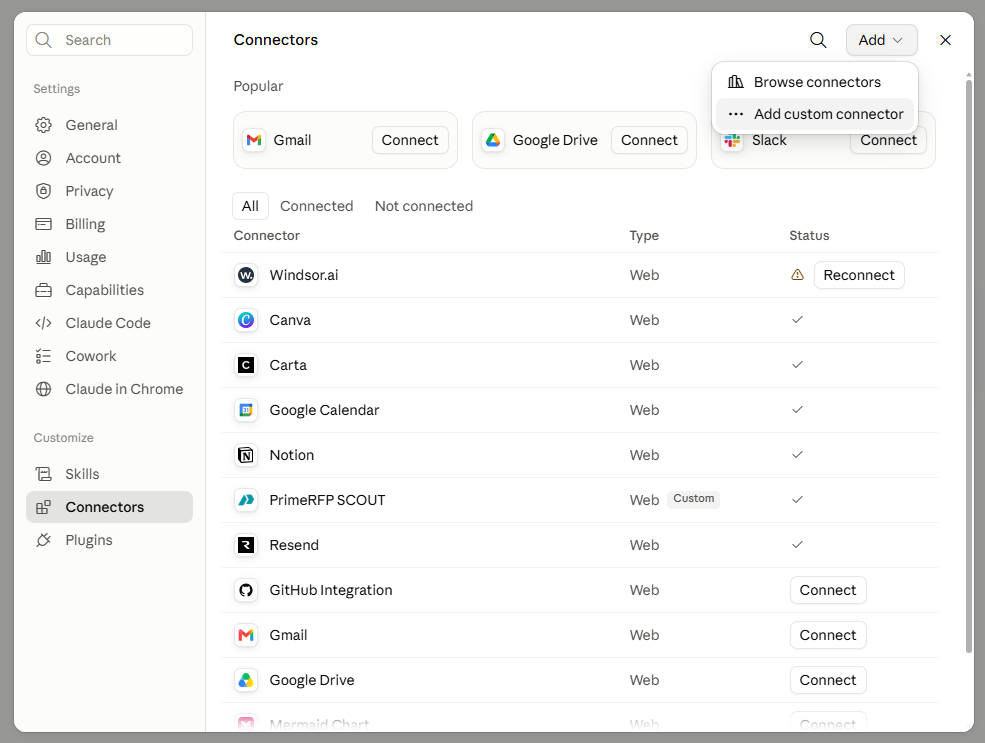Go to Account settings
The height and width of the screenshot is (743, 985).
[x=109, y=158]
